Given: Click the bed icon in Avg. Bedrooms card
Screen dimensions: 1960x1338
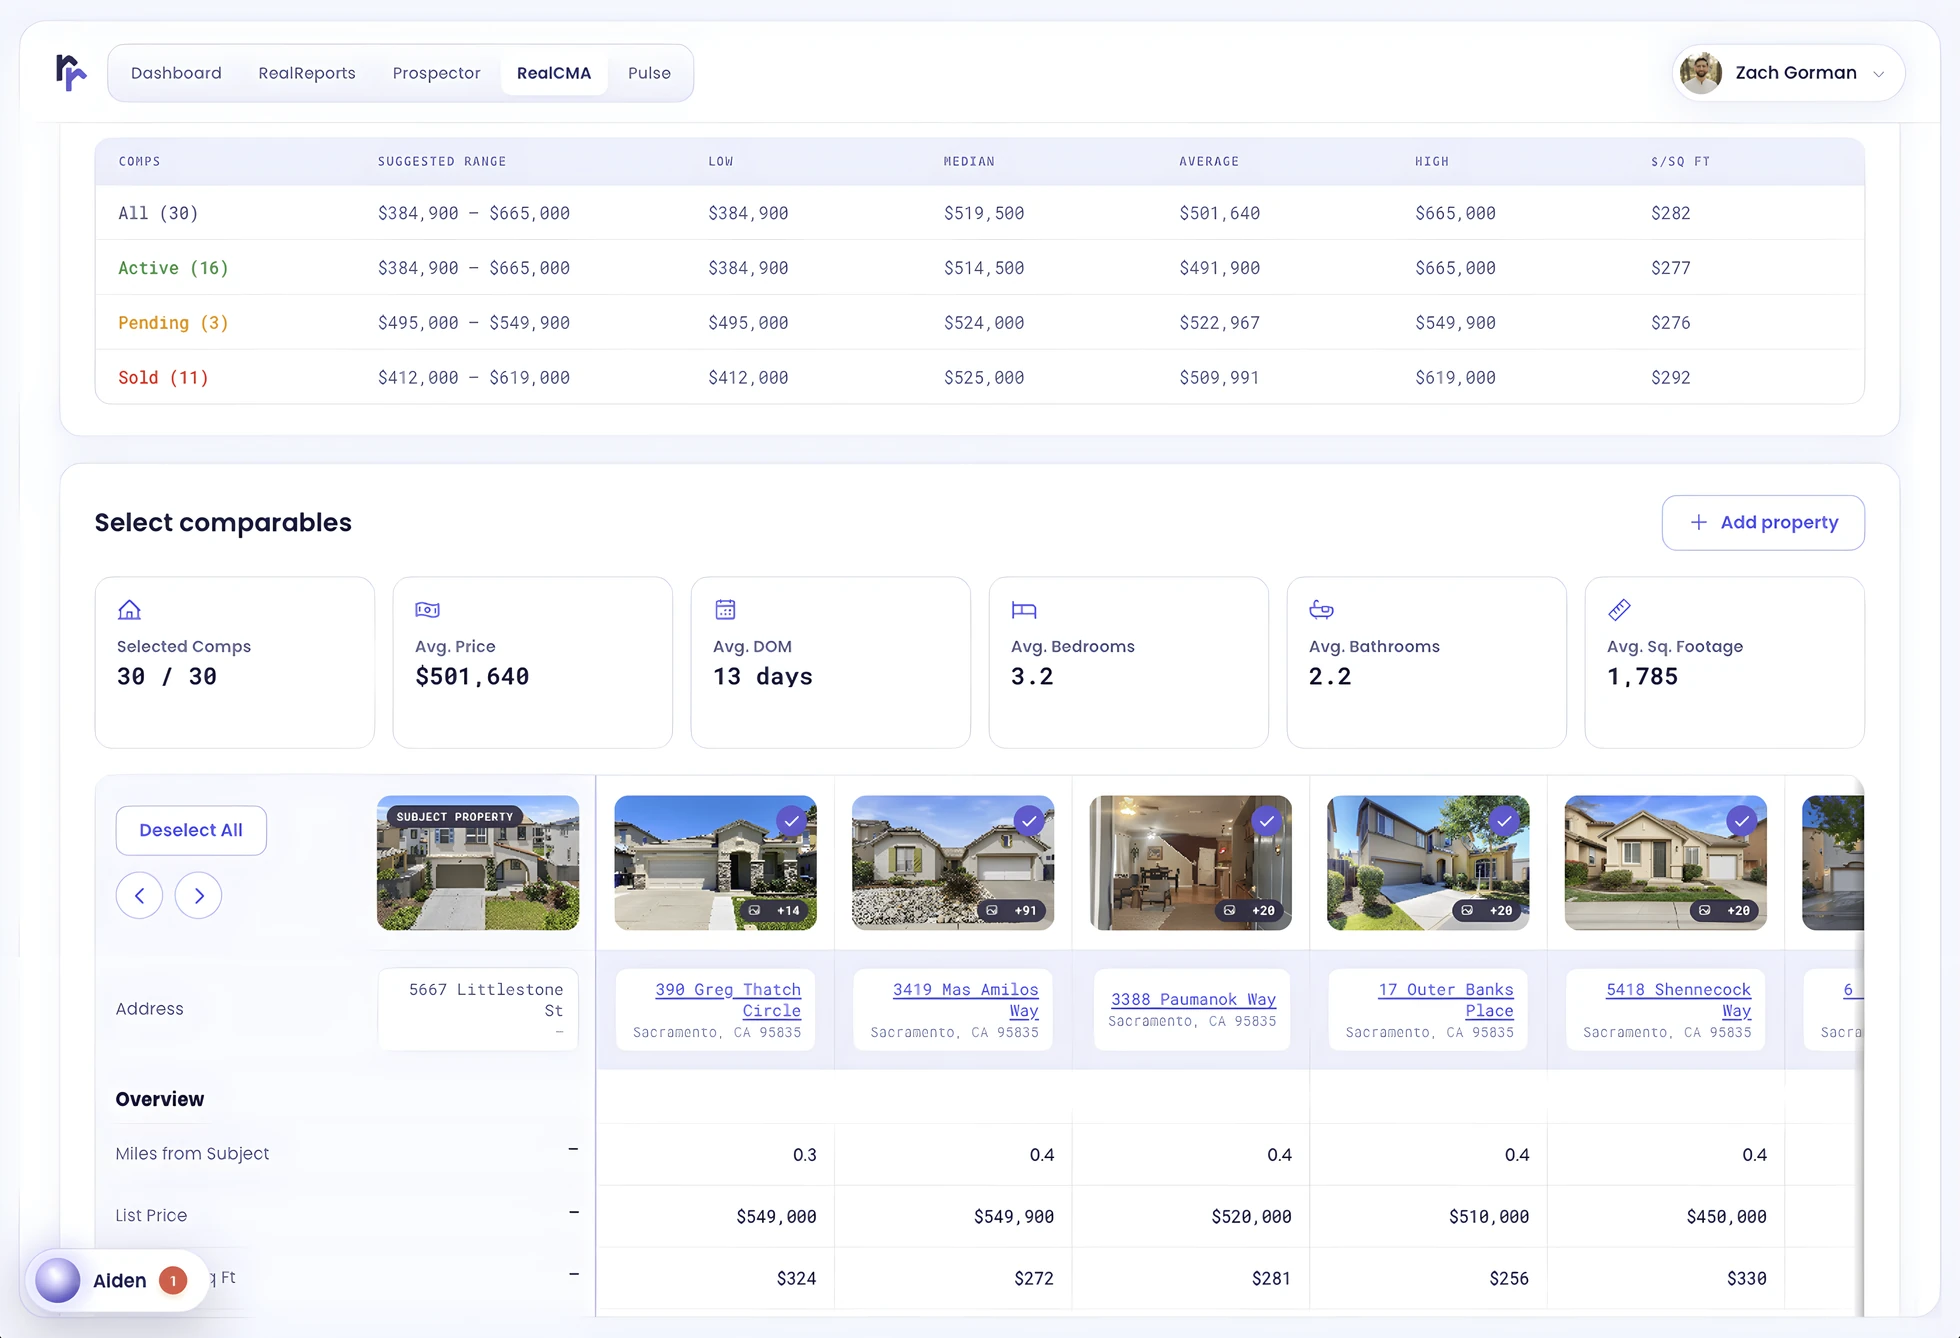Looking at the screenshot, I should [1024, 609].
